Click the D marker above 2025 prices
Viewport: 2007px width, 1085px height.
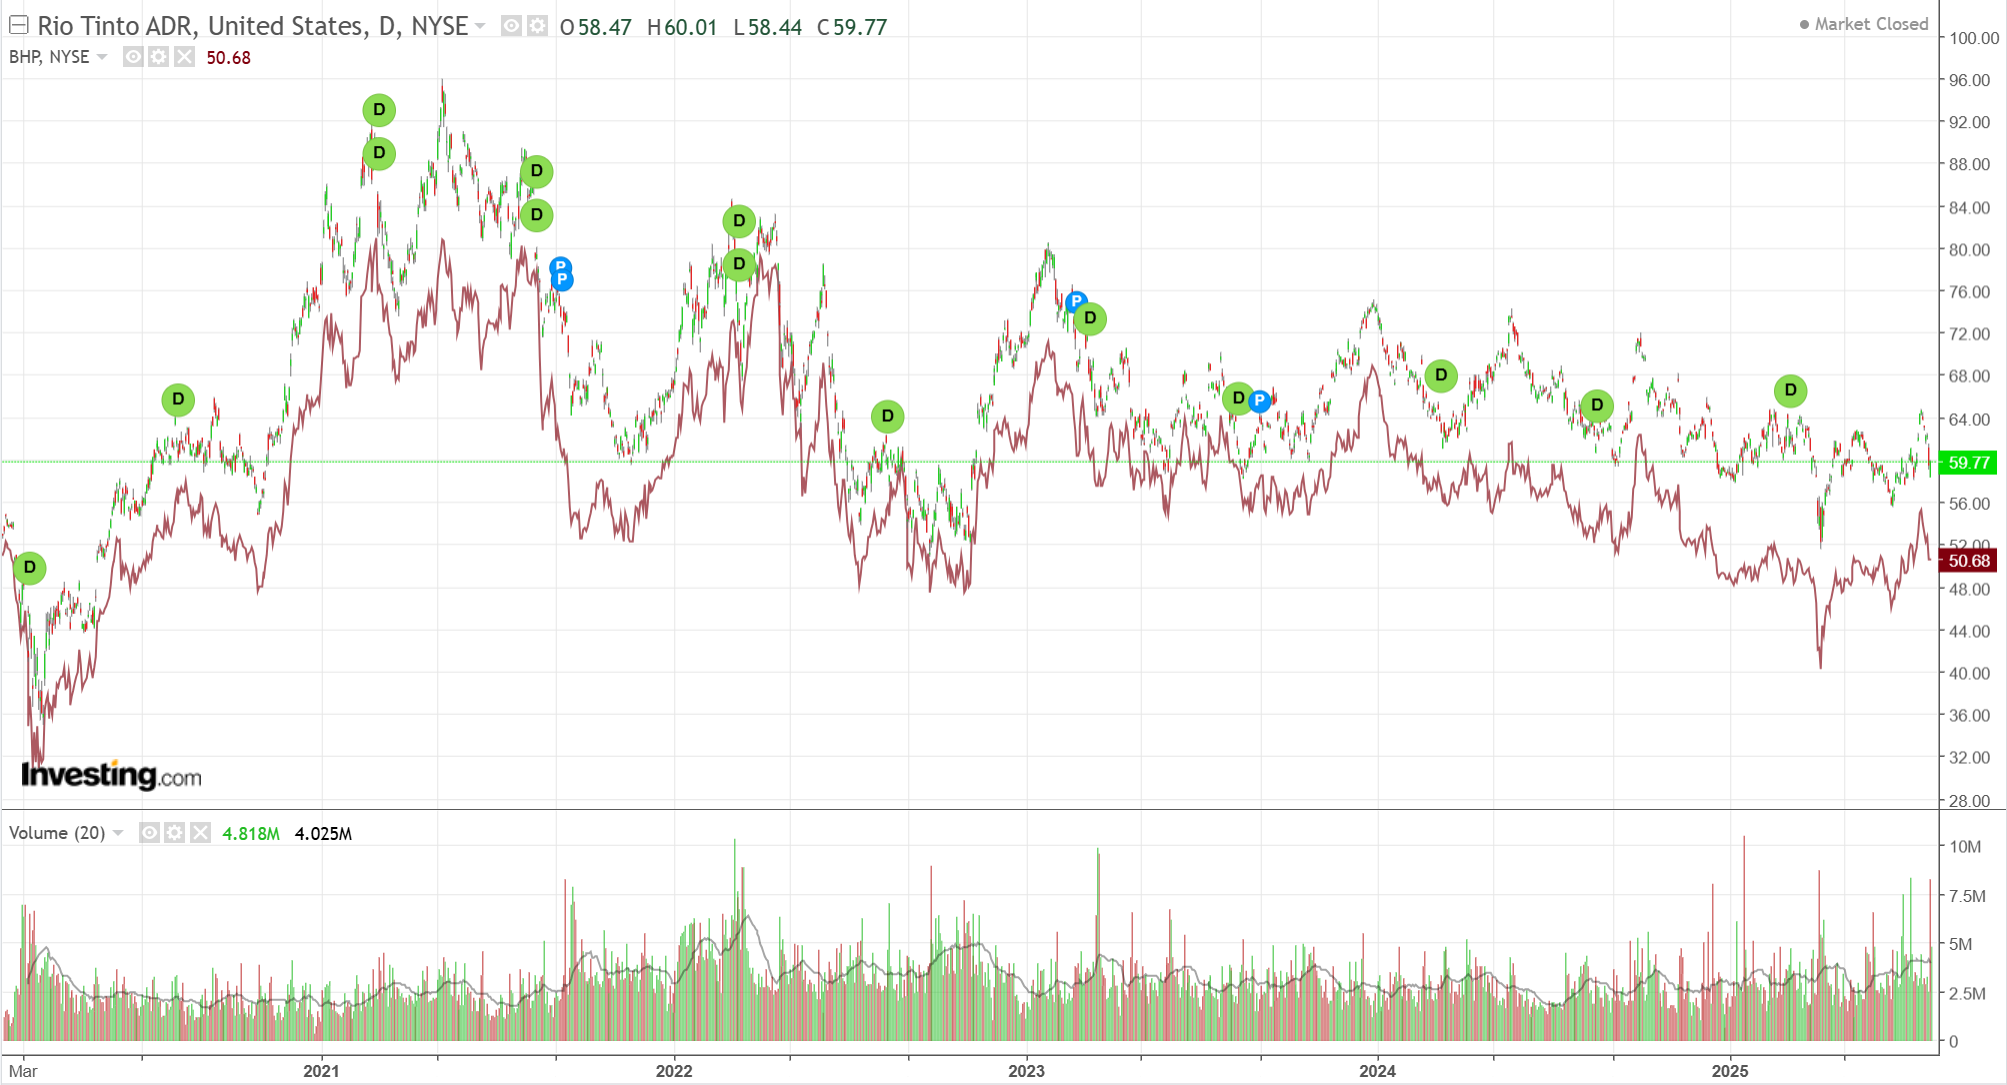tap(1790, 390)
